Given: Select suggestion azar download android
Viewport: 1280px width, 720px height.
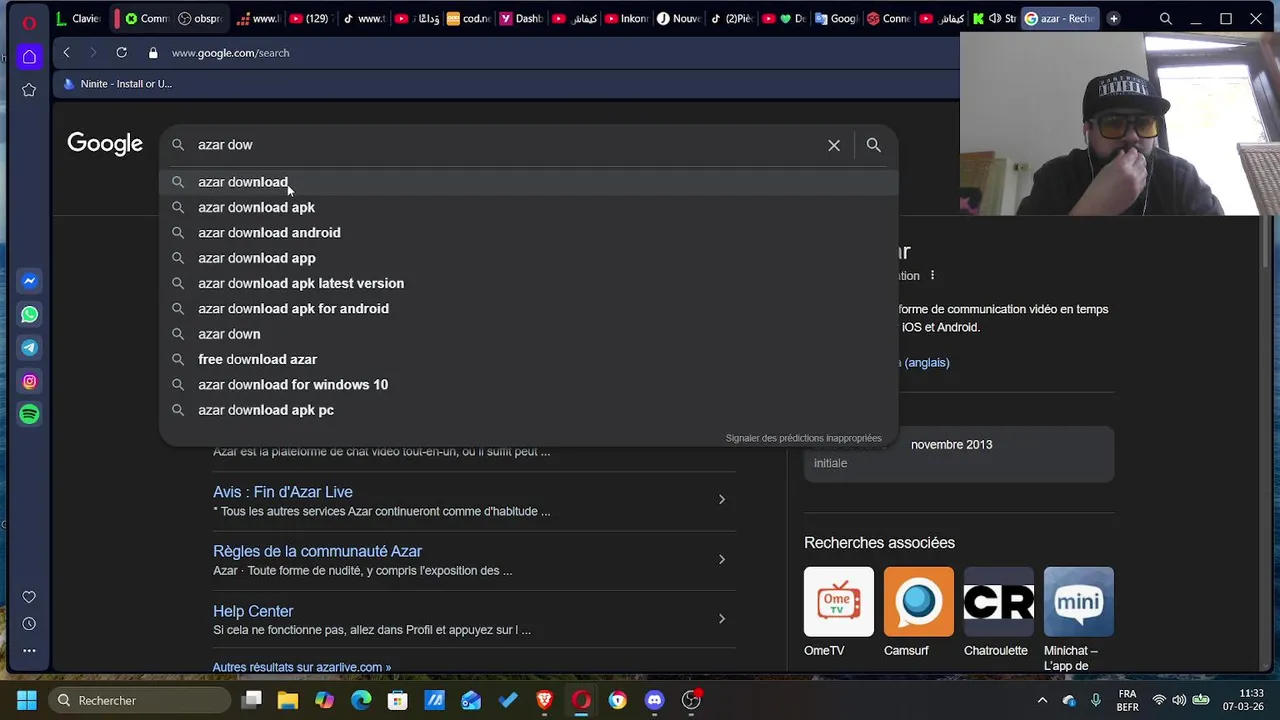Looking at the screenshot, I should (529, 232).
